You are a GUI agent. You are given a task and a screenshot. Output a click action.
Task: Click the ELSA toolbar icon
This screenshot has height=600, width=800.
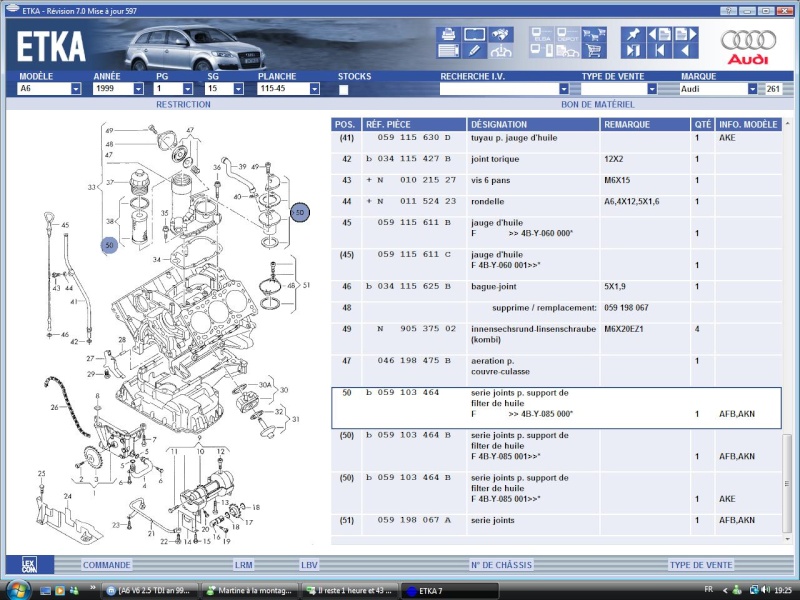[541, 35]
